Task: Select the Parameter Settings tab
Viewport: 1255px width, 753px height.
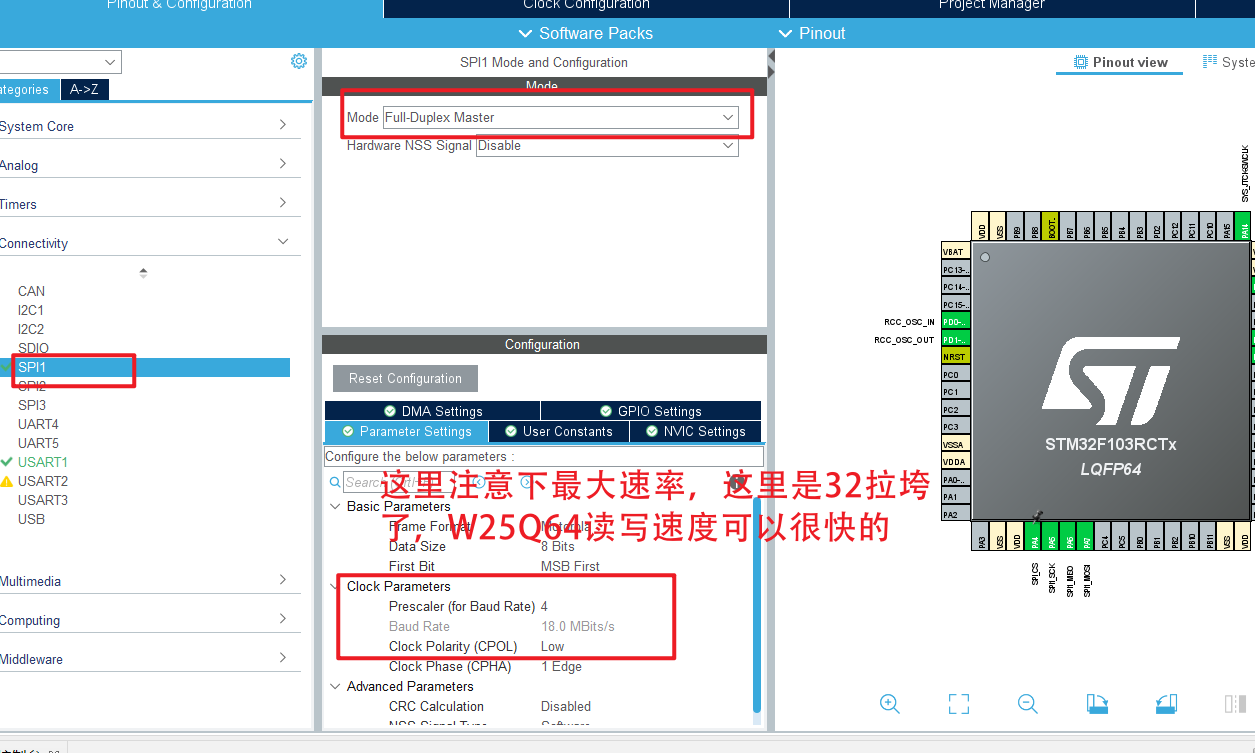Action: pos(406,431)
